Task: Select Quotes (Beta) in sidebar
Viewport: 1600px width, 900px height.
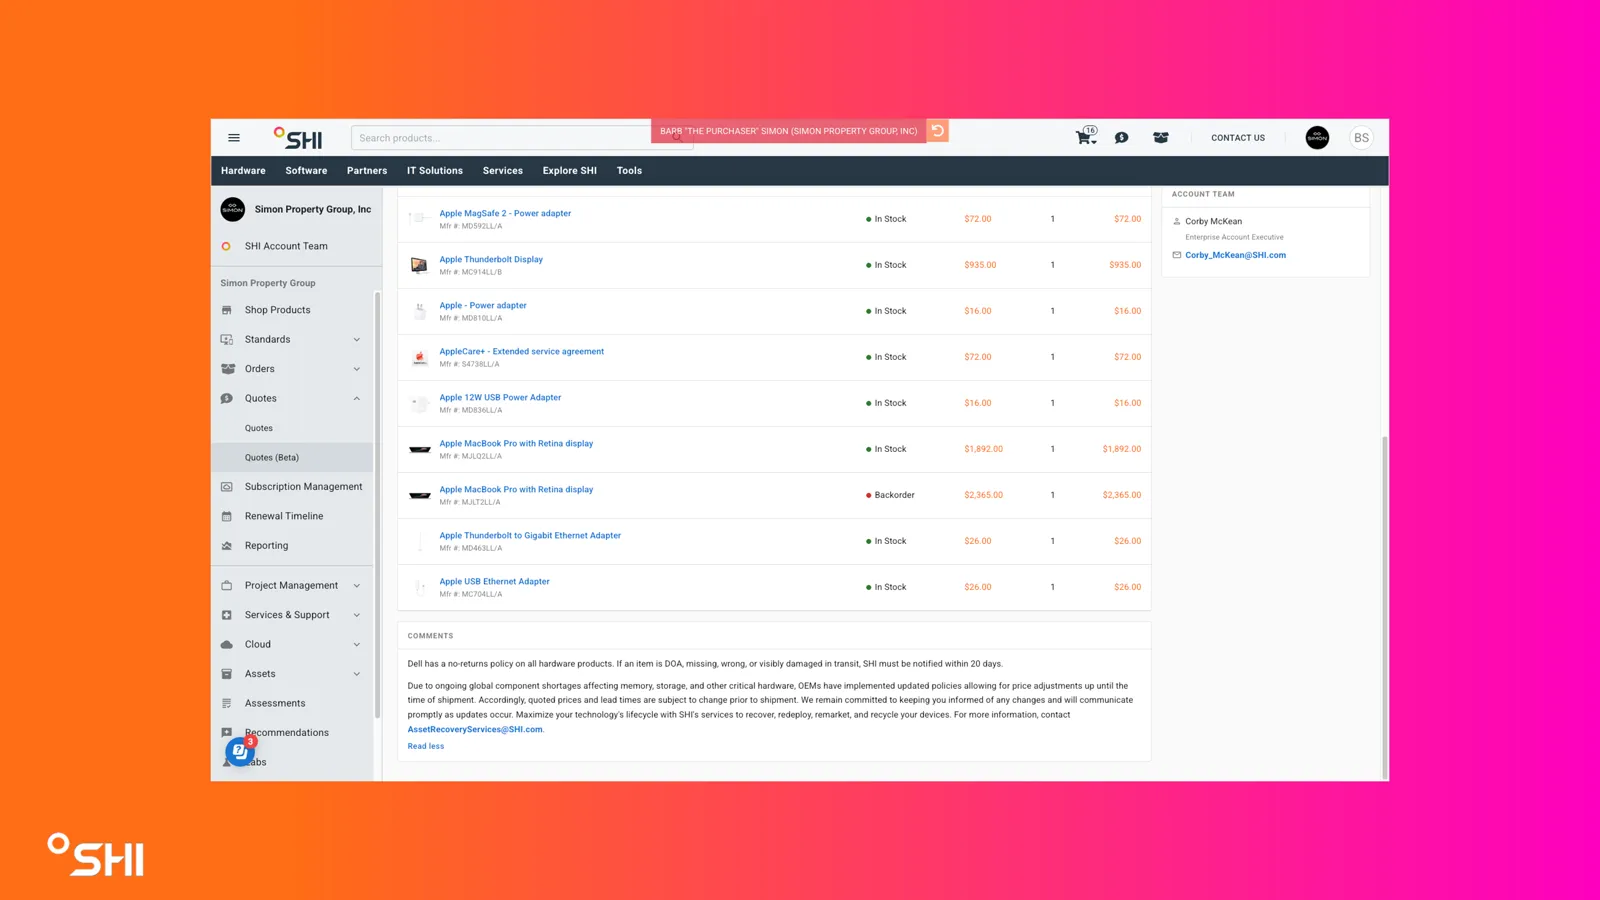Action: tap(292, 458)
